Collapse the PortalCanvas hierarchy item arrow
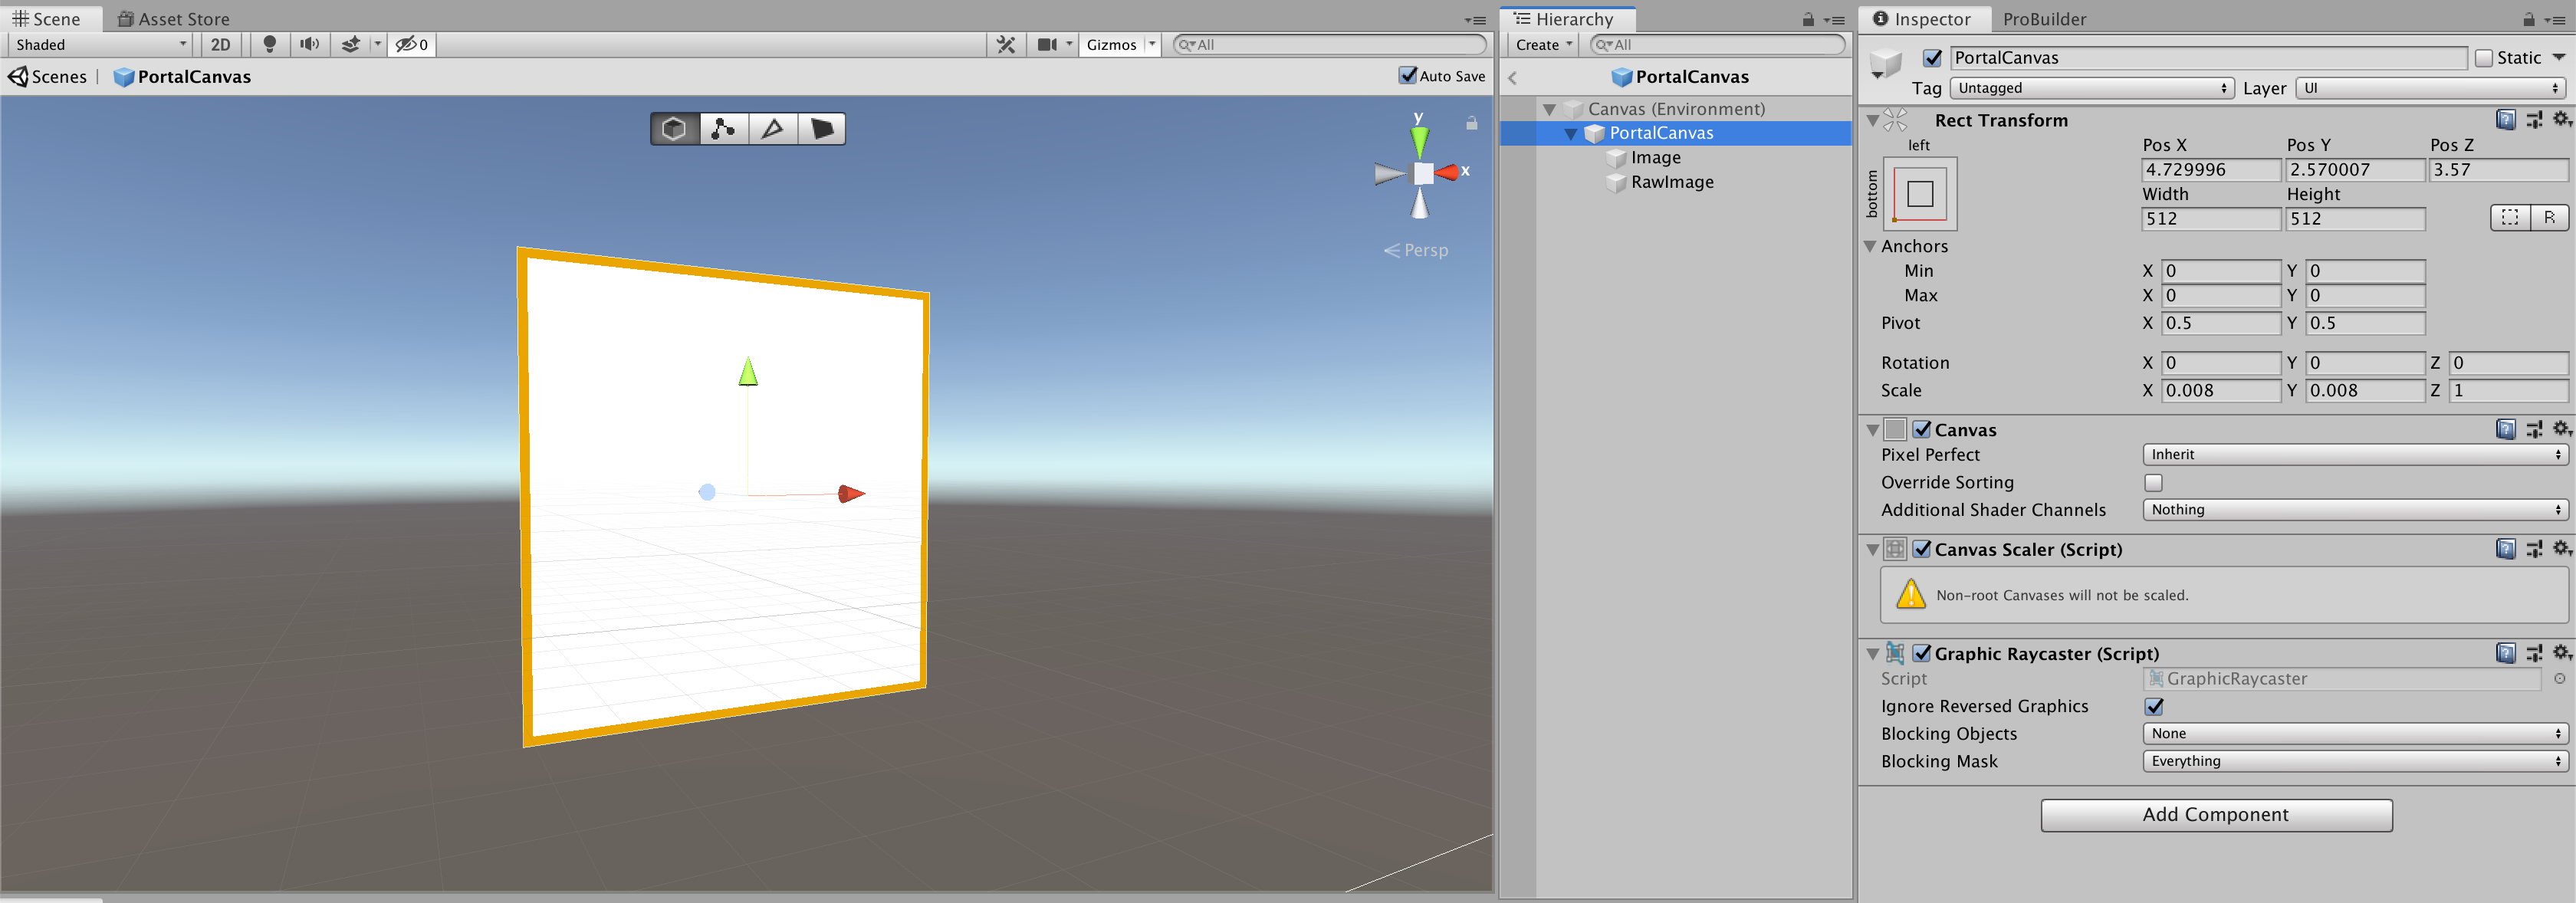 pyautogui.click(x=1570, y=134)
